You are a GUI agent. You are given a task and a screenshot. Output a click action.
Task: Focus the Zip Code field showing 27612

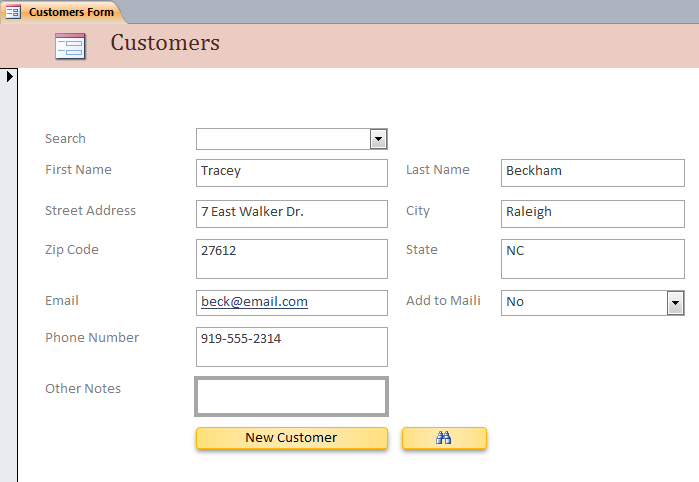[x=291, y=258]
